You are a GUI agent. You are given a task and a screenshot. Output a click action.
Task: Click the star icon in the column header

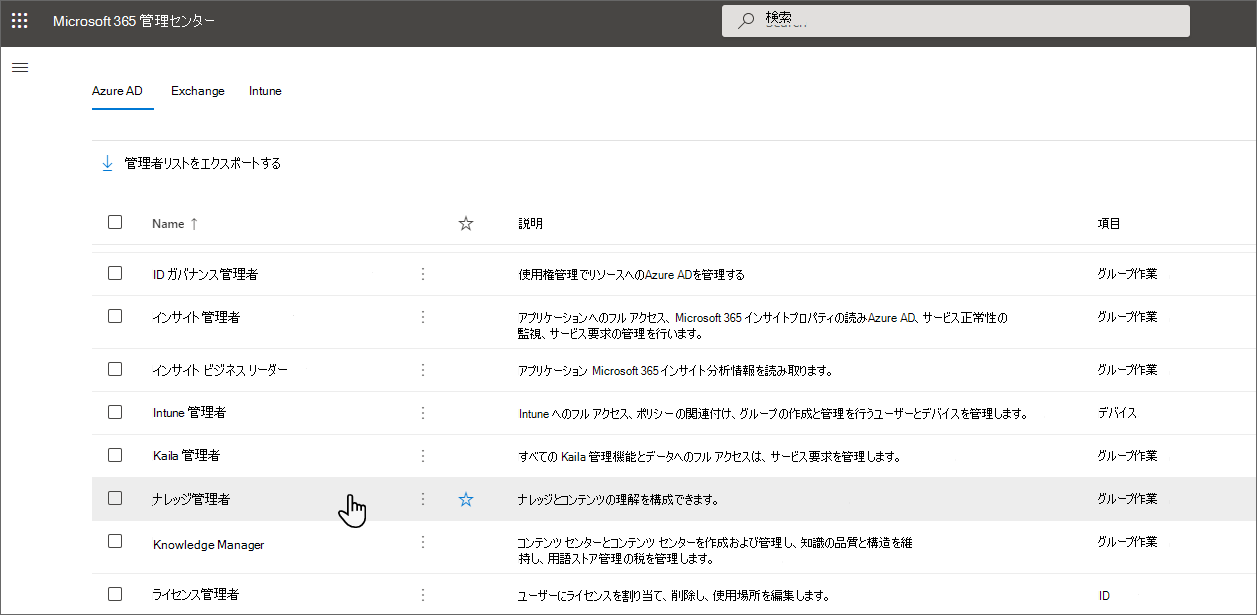pyautogui.click(x=465, y=223)
